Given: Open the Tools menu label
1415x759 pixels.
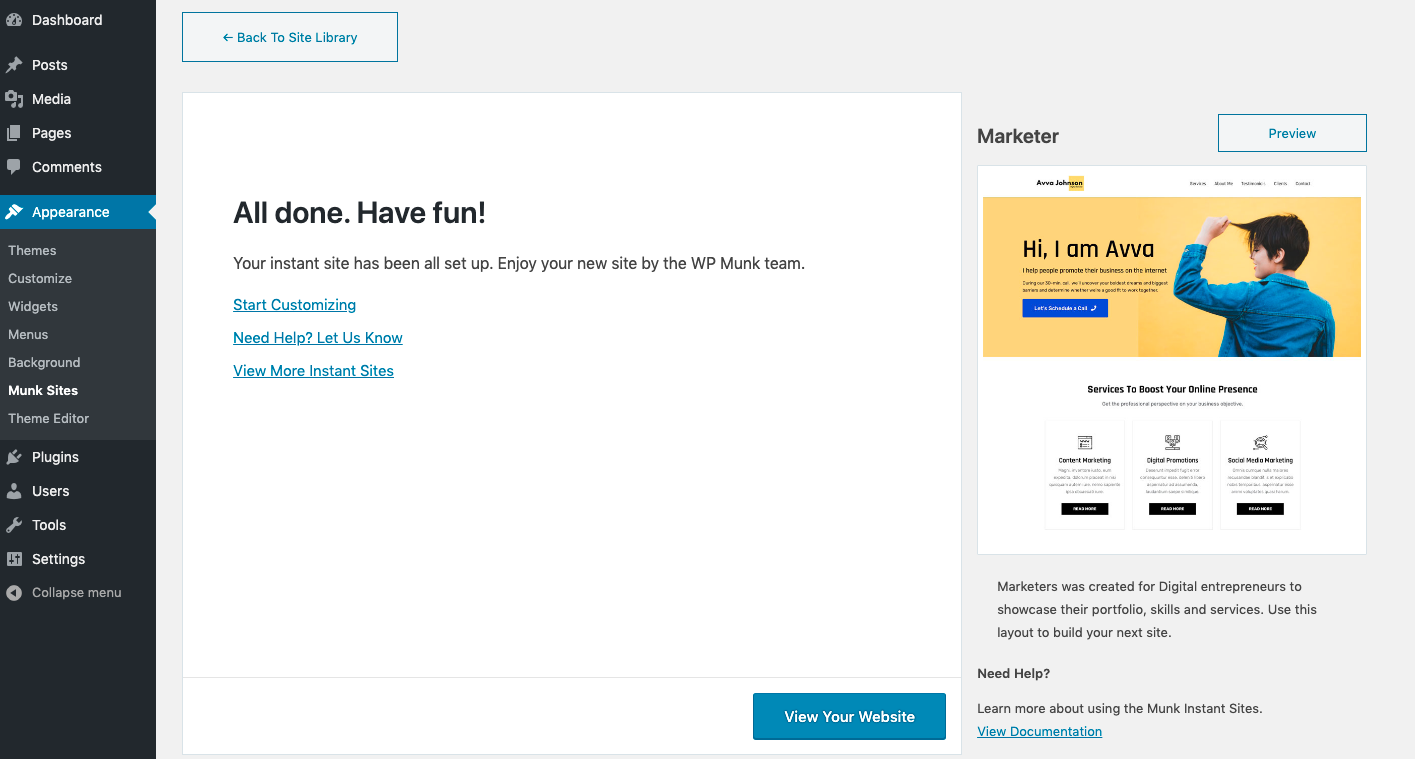Looking at the screenshot, I should pos(49,525).
